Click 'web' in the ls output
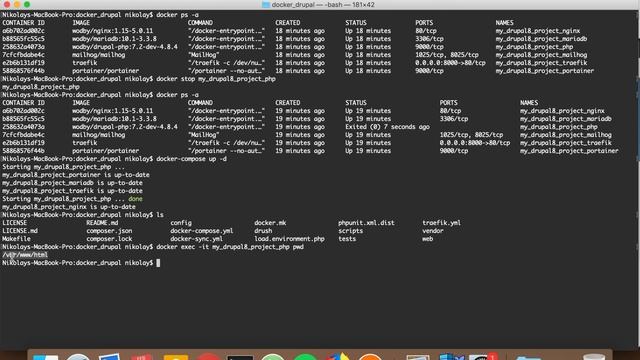640x360 pixels. coord(427,239)
